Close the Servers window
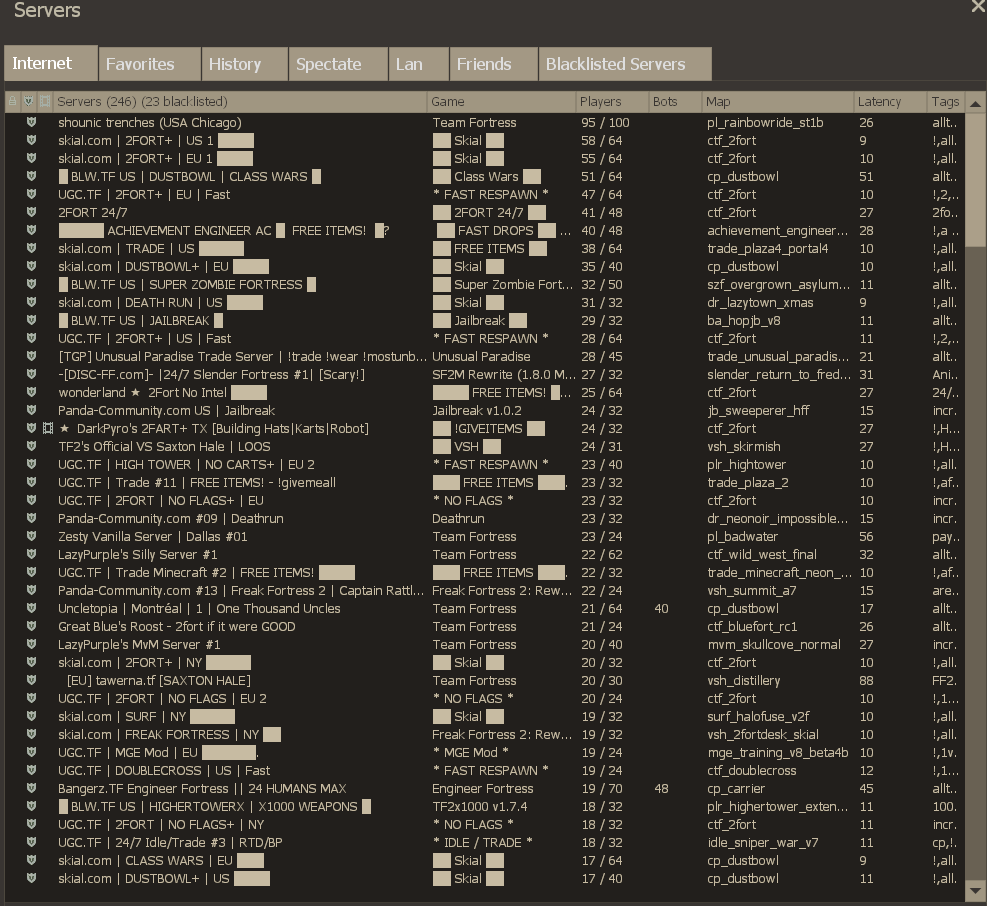The width and height of the screenshot is (987, 906). tap(978, 7)
